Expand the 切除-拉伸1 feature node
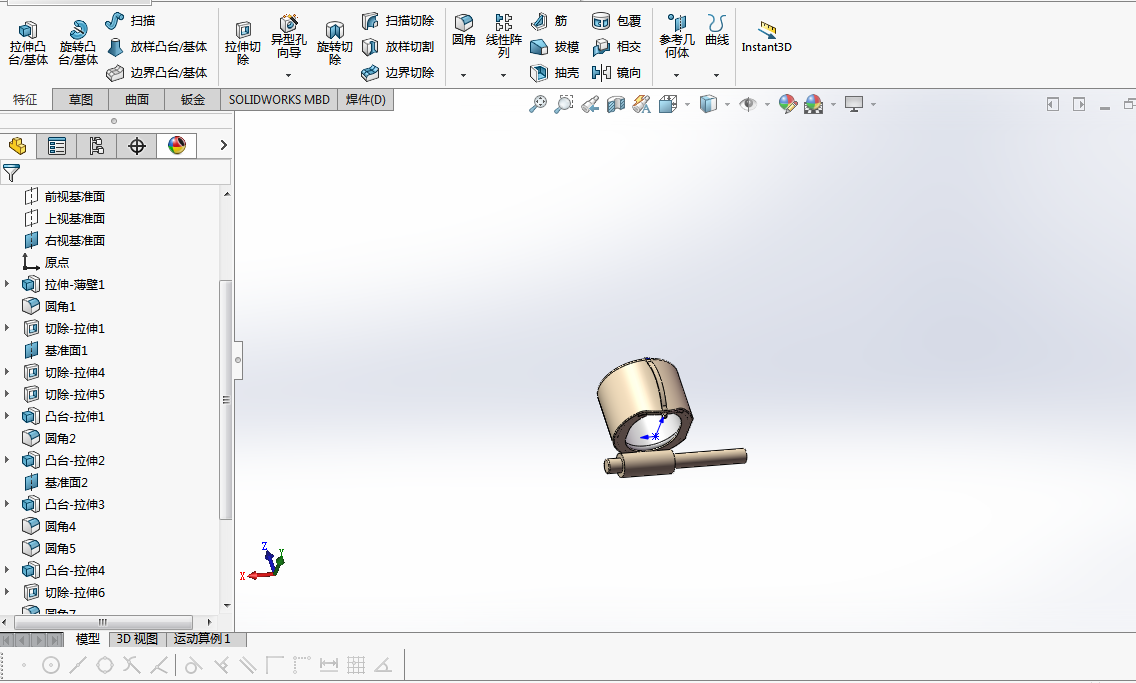Screen dimensions: 1136x683 [7, 328]
